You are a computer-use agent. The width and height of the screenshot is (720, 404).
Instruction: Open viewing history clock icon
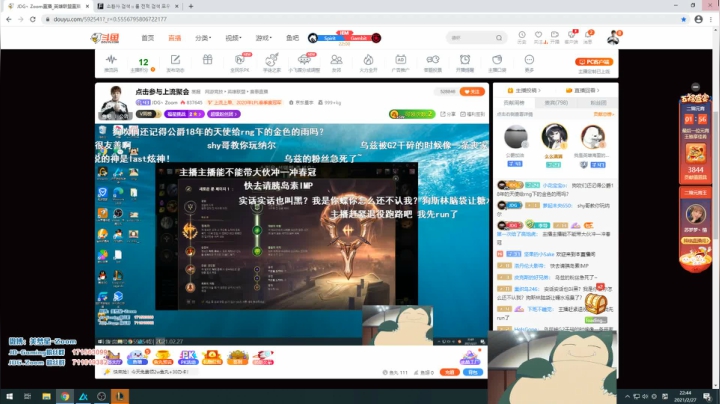pos(522,36)
